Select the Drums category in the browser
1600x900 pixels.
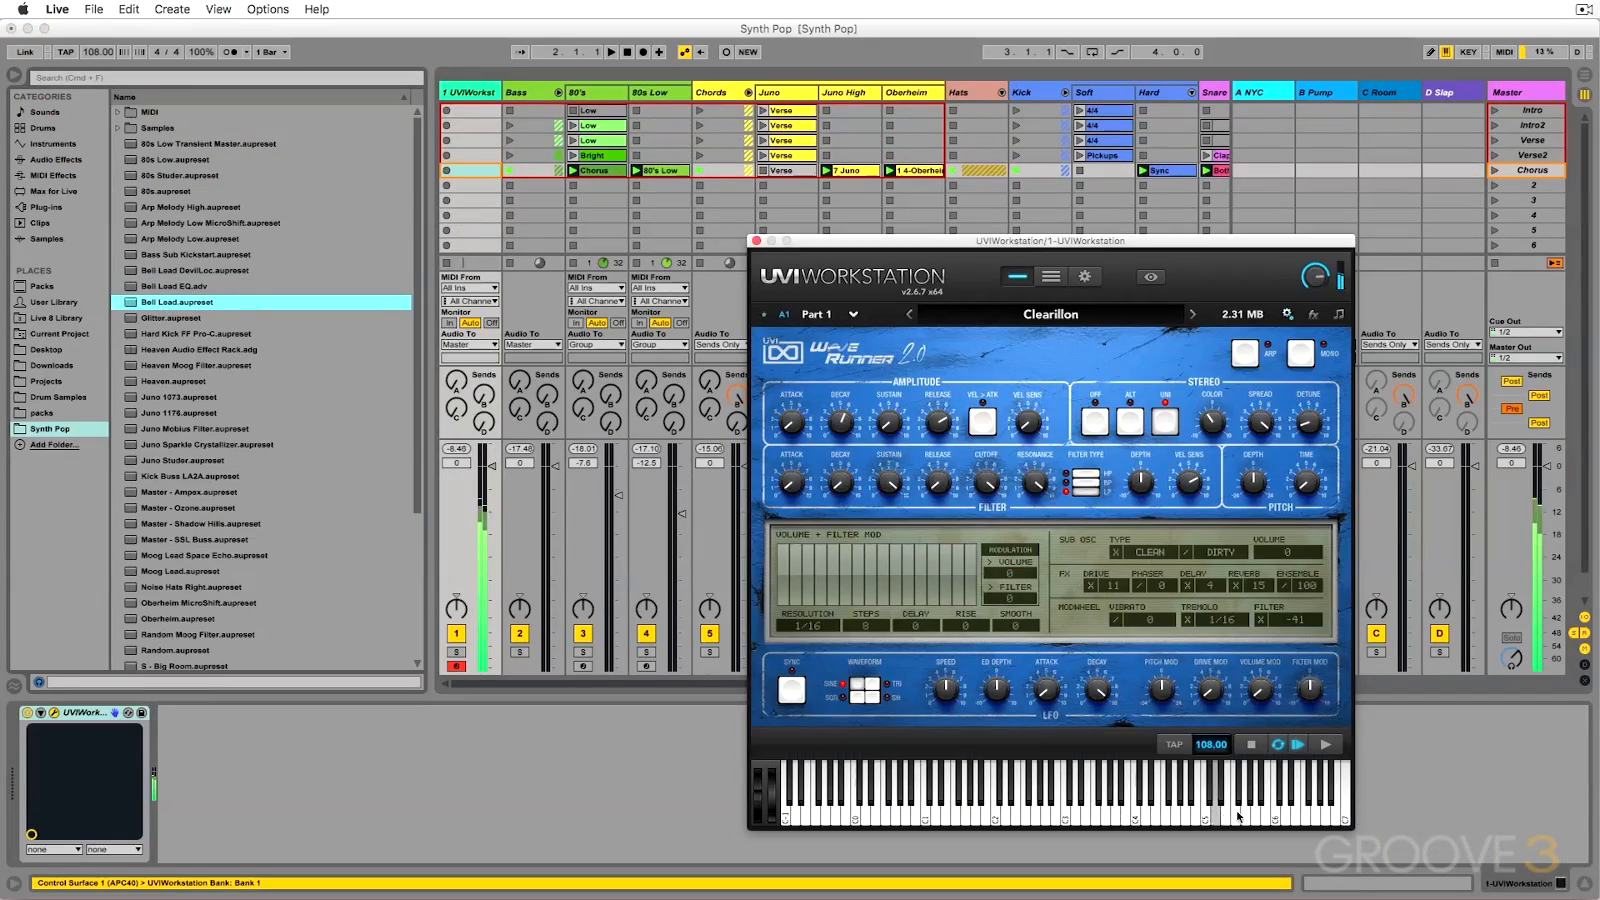[x=43, y=128]
